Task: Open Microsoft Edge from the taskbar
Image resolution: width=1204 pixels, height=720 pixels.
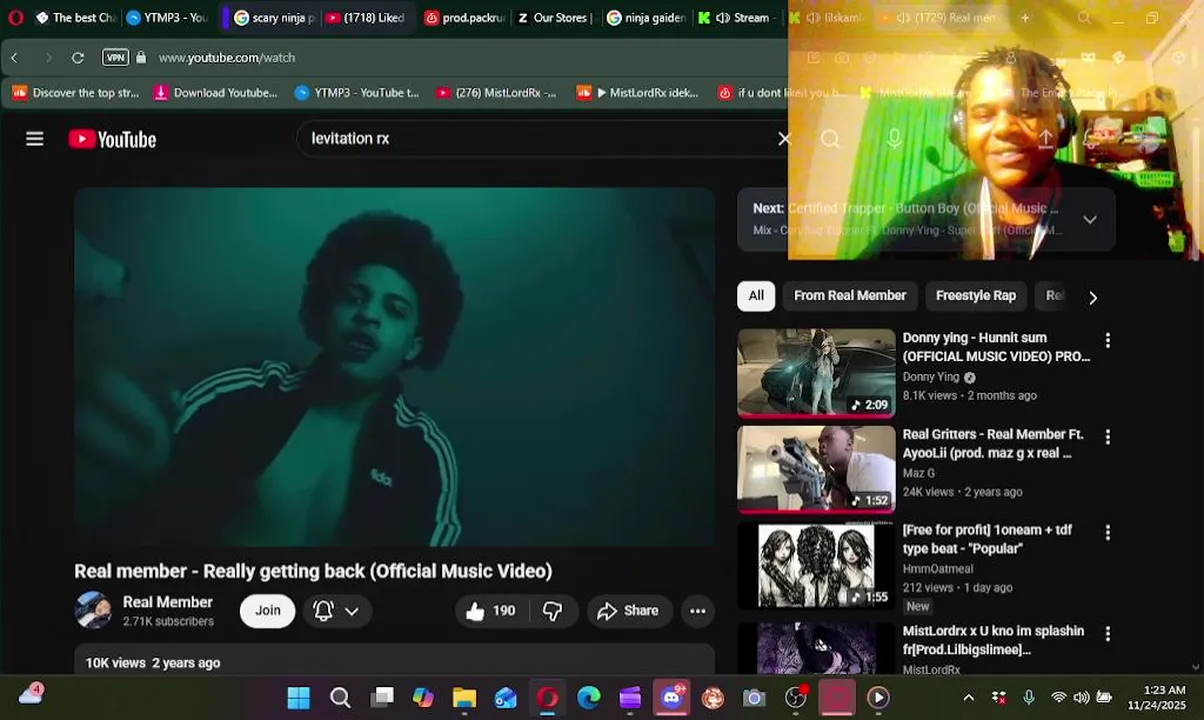Action: click(x=589, y=697)
